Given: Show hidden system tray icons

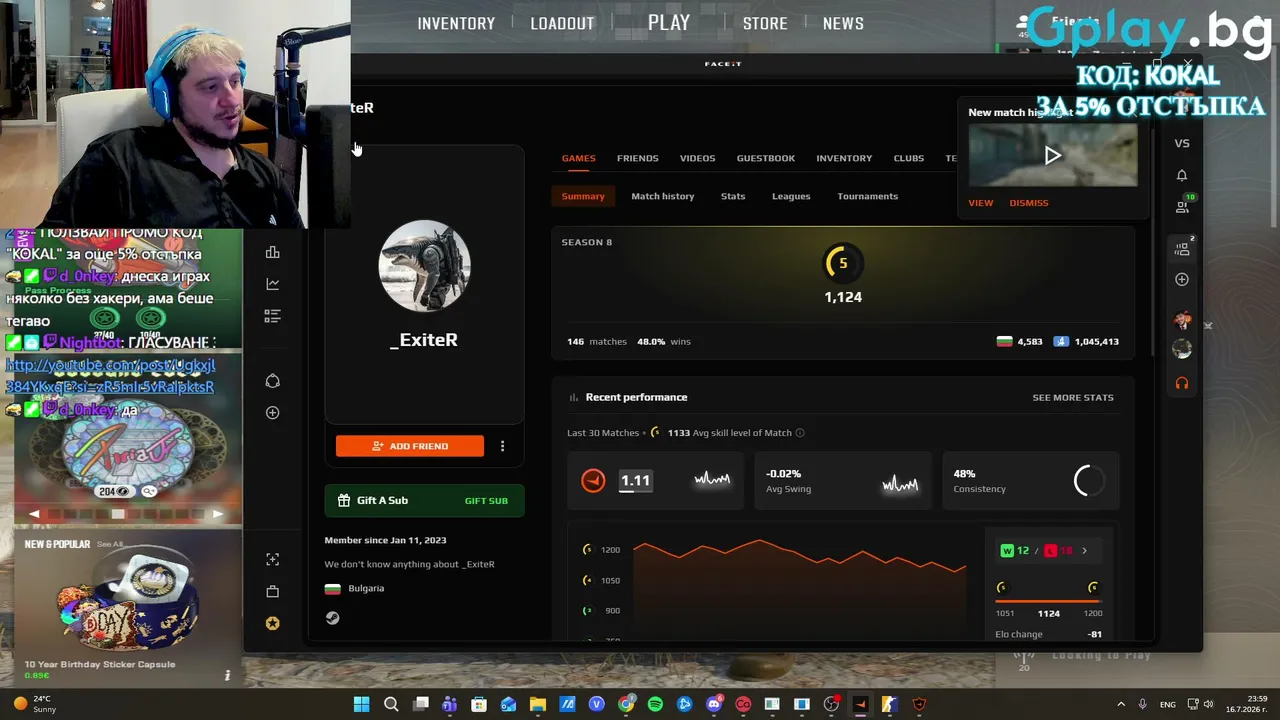Looking at the screenshot, I should (1121, 704).
